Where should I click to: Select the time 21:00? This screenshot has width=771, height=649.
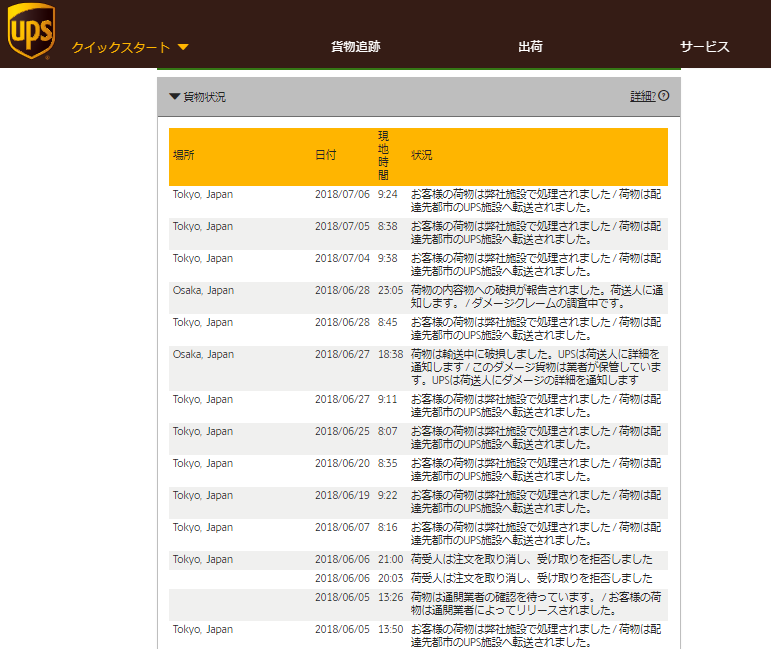click(390, 559)
